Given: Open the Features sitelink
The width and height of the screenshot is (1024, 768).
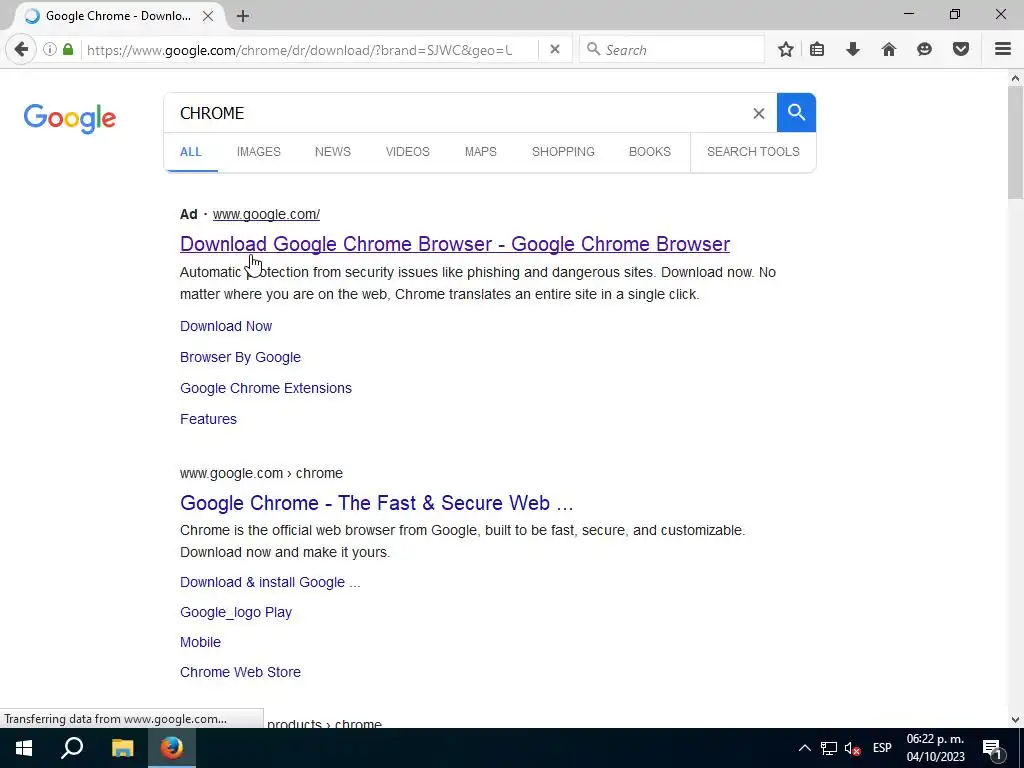Looking at the screenshot, I should pyautogui.click(x=208, y=419).
